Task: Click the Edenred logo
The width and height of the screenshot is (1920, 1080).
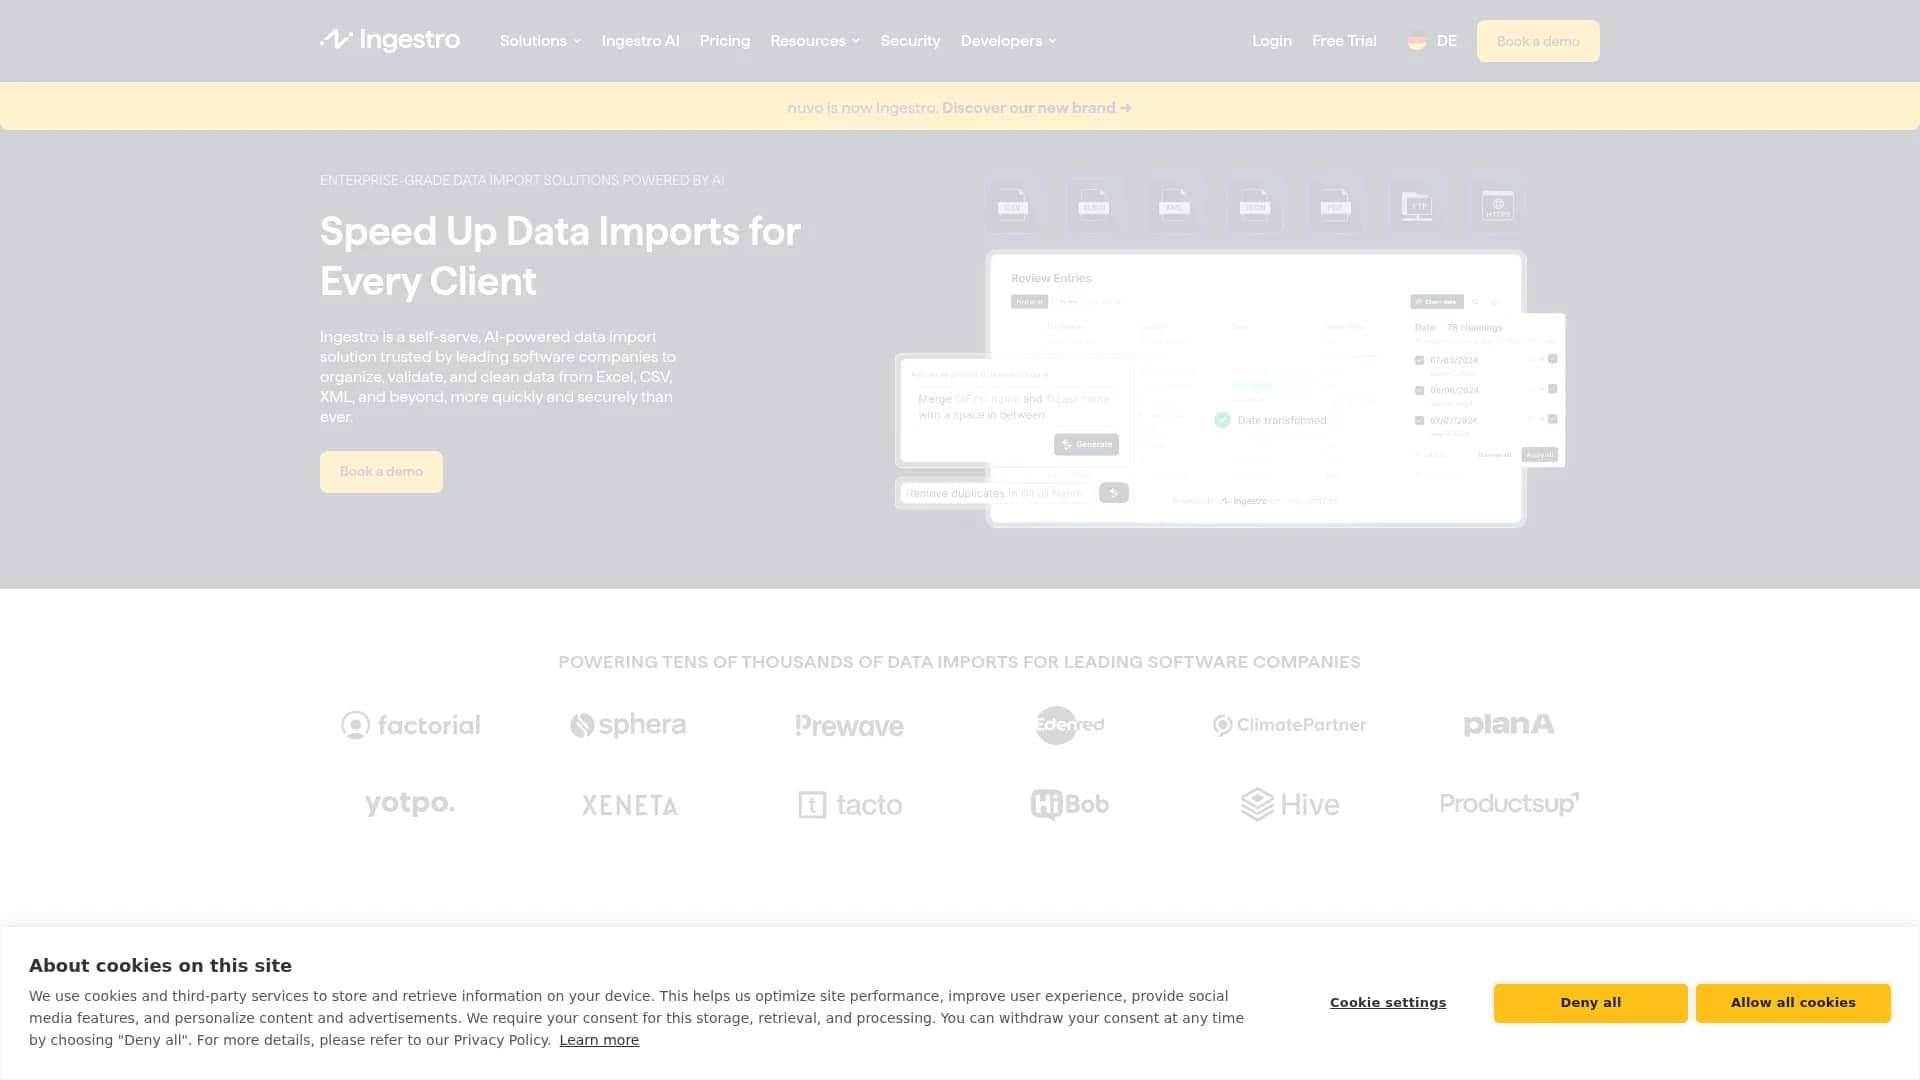Action: (x=1070, y=725)
